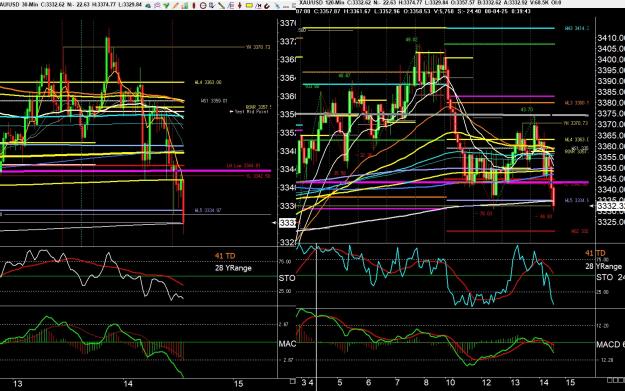Viewport: 625px width, 391px height.
Task: Click the bar chart style toolbar icon
Action: [185, 6]
